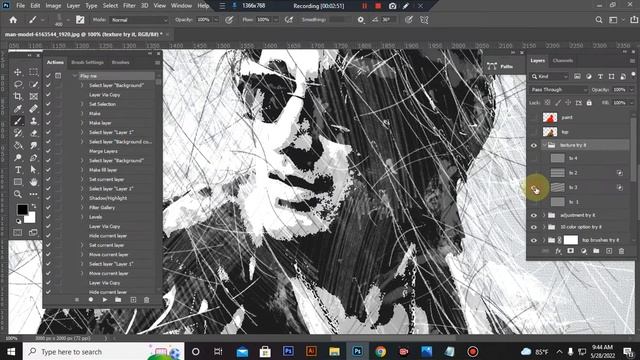The width and height of the screenshot is (640, 360).
Task: Open the Pass Through blend mode dropdown
Action: (x=559, y=90)
